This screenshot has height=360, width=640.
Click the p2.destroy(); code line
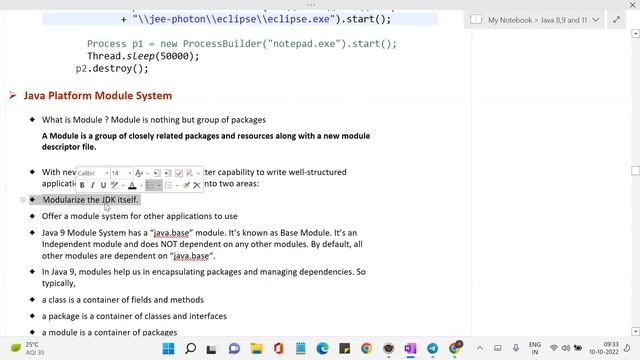pos(112,69)
